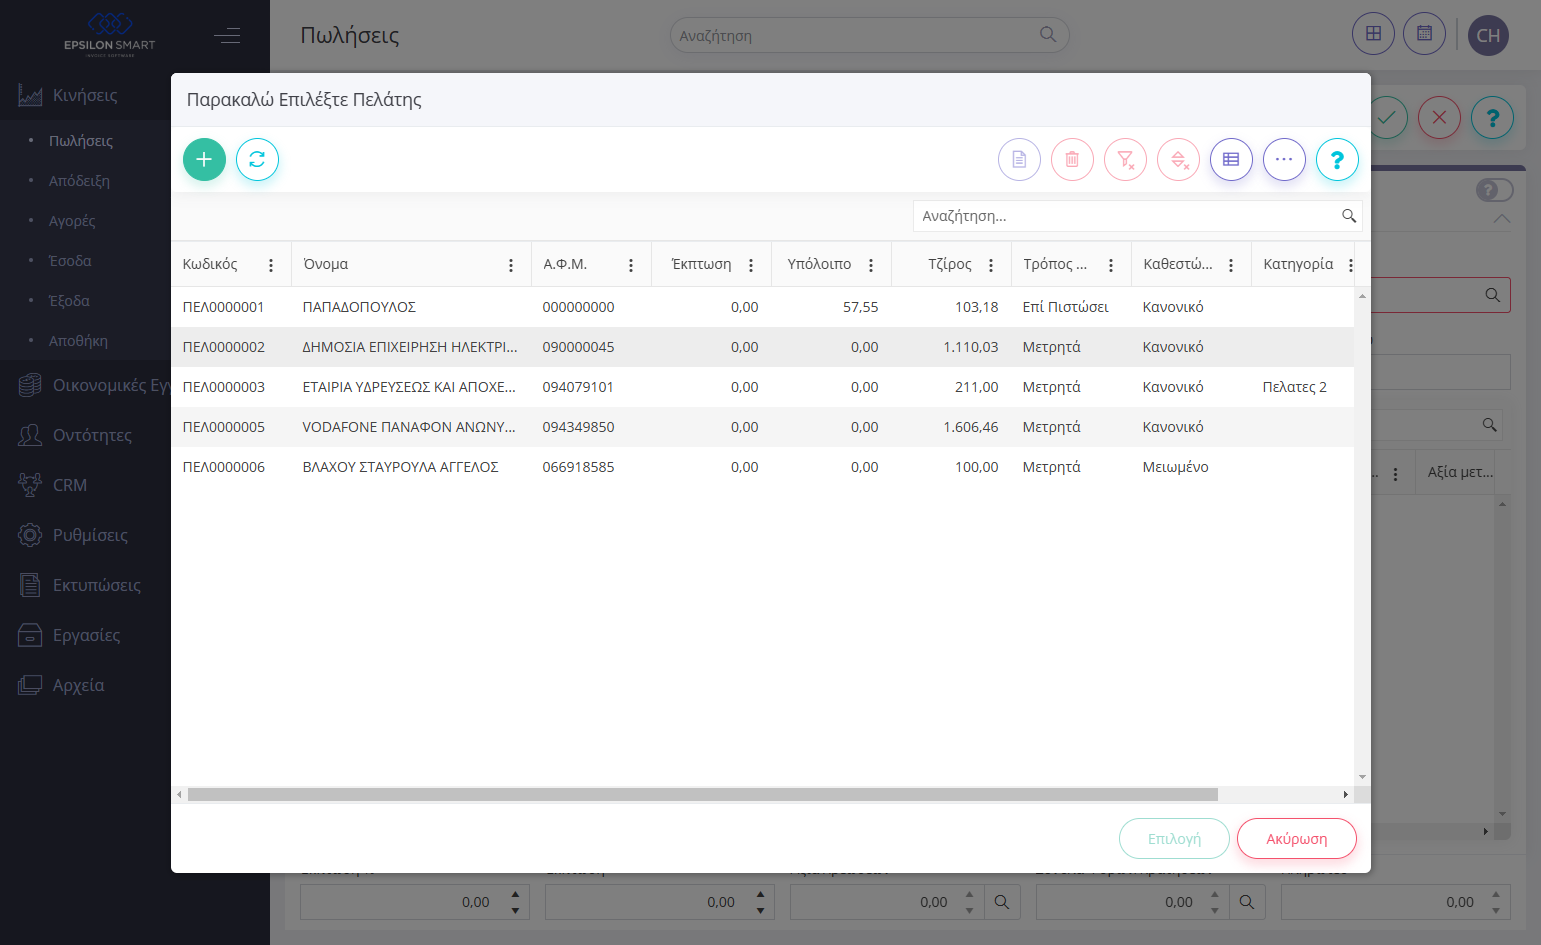Click the Epsilon Smart logo

[110, 35]
